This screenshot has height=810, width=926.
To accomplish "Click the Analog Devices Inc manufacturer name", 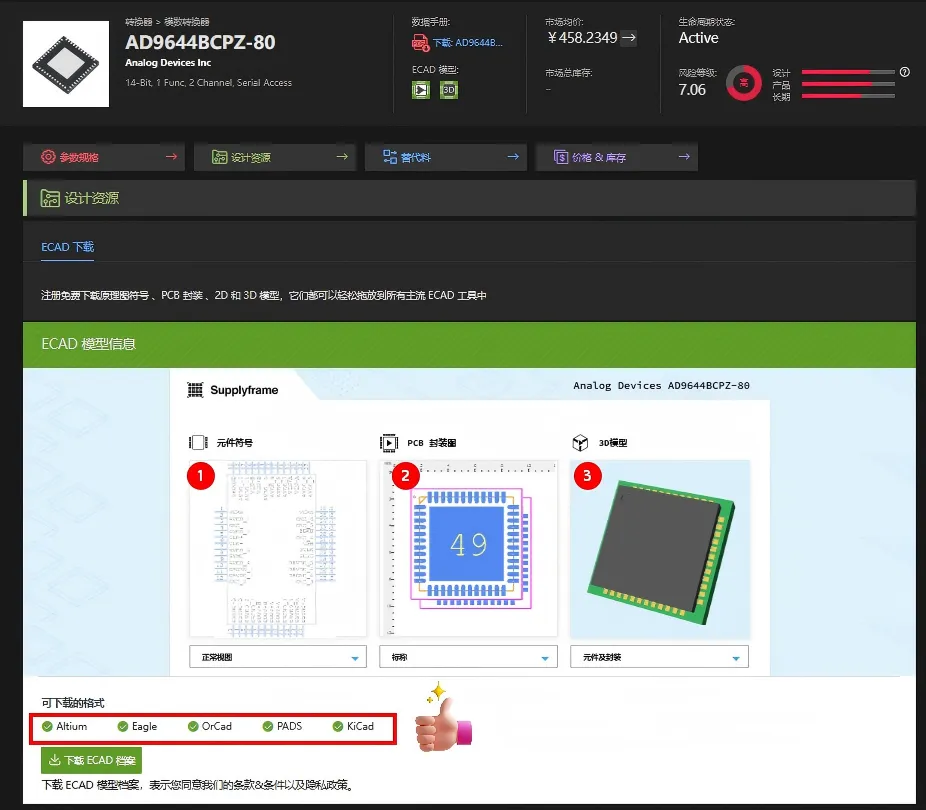I will [168, 63].
